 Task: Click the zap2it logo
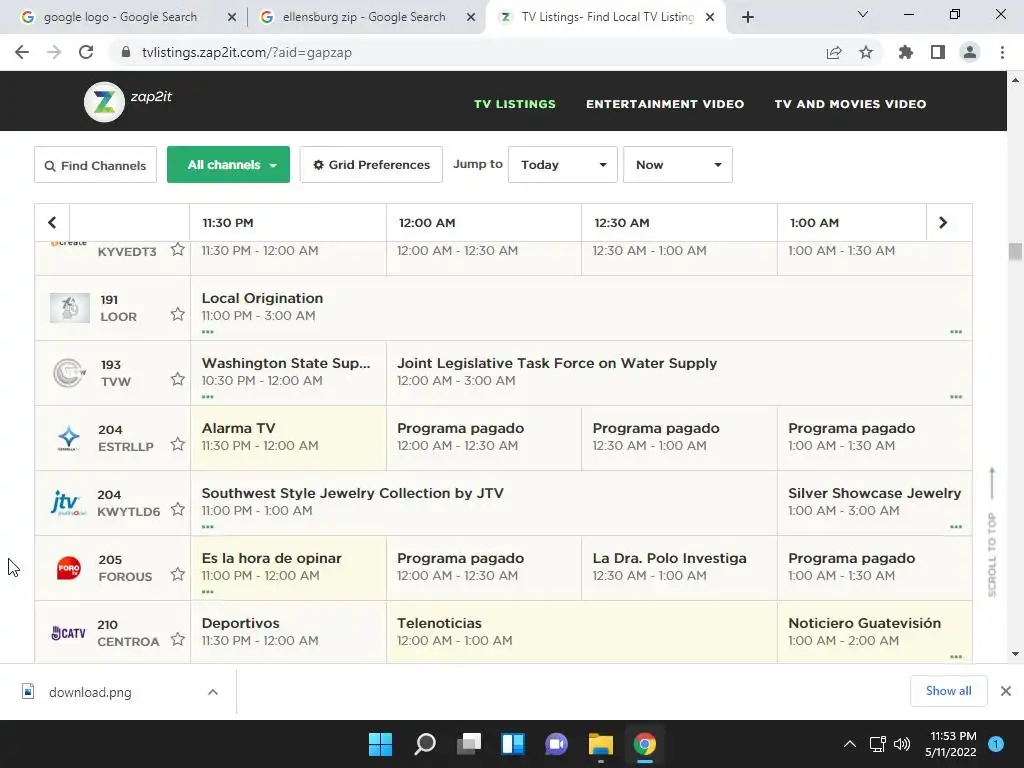pos(128,101)
